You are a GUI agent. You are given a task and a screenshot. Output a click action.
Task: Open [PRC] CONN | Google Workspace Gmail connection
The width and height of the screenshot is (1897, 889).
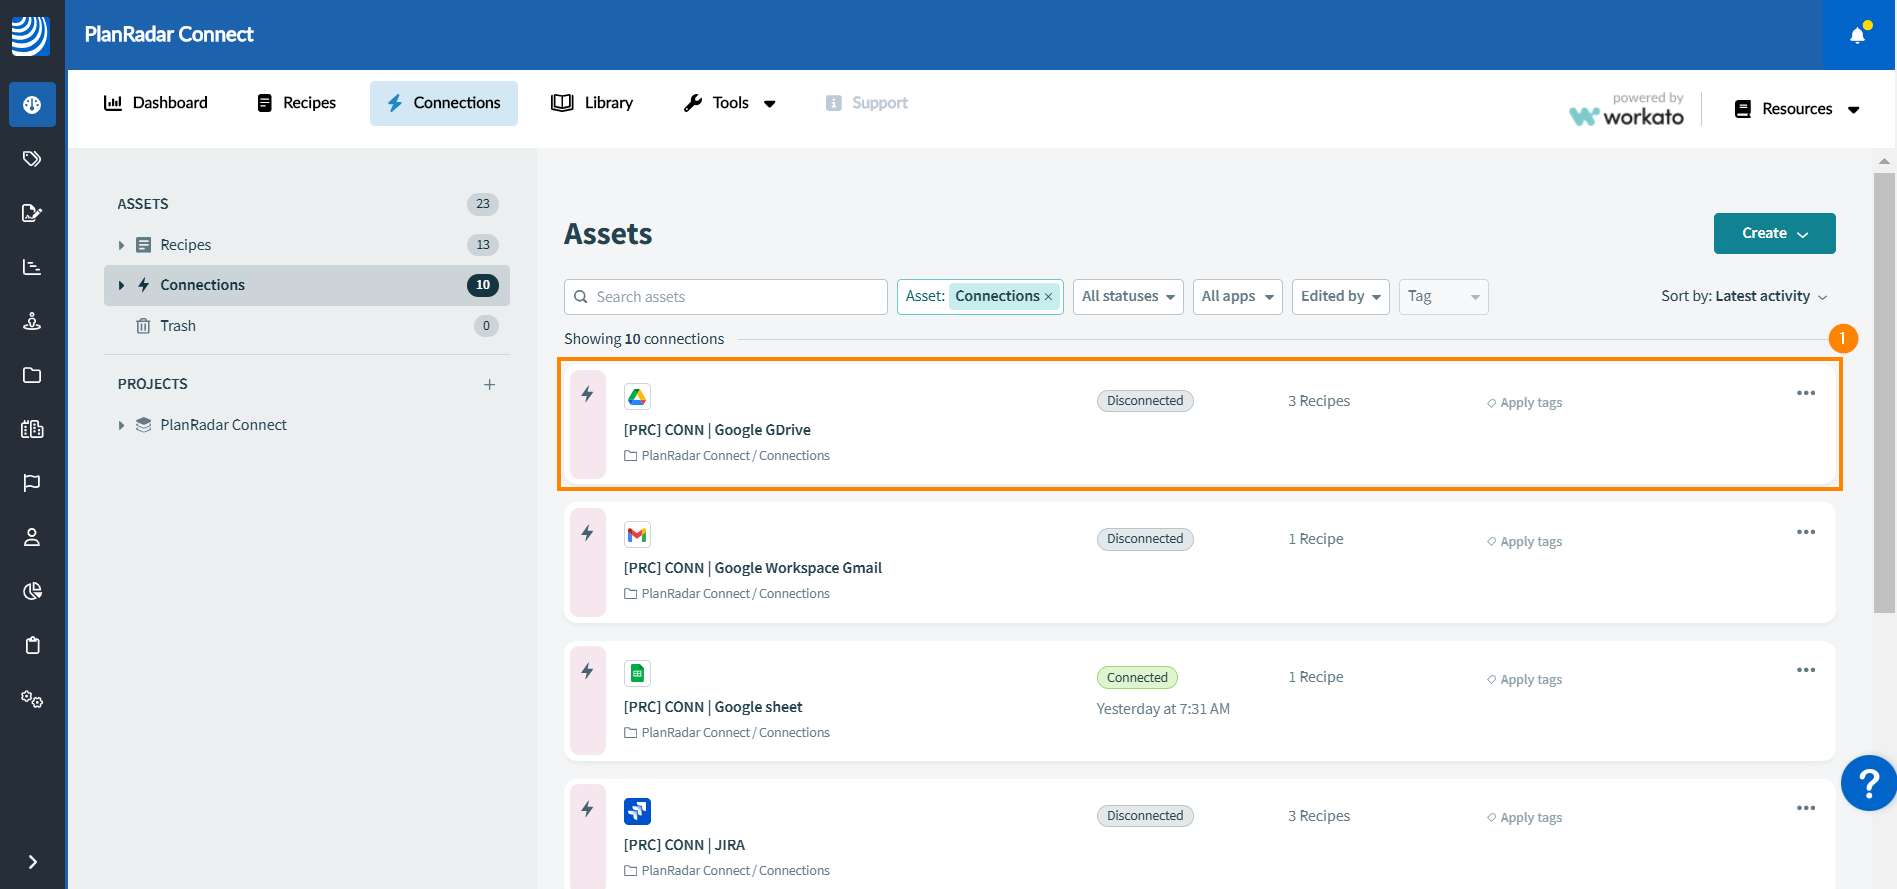pyautogui.click(x=753, y=568)
